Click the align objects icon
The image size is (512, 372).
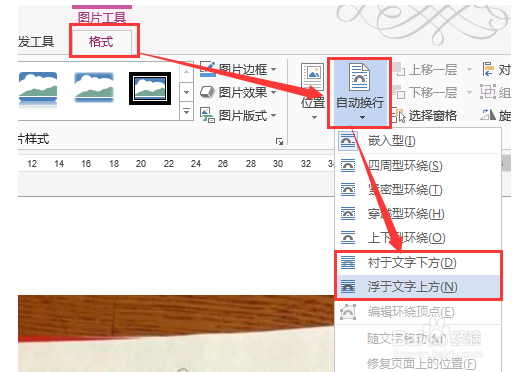[488, 69]
